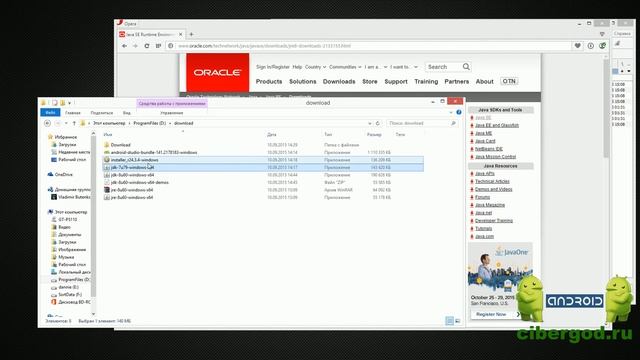Screen dimensions: 640x360
Task: Select jdk-8u60-windows-x64-demos zip file
Action: [x=140, y=182]
